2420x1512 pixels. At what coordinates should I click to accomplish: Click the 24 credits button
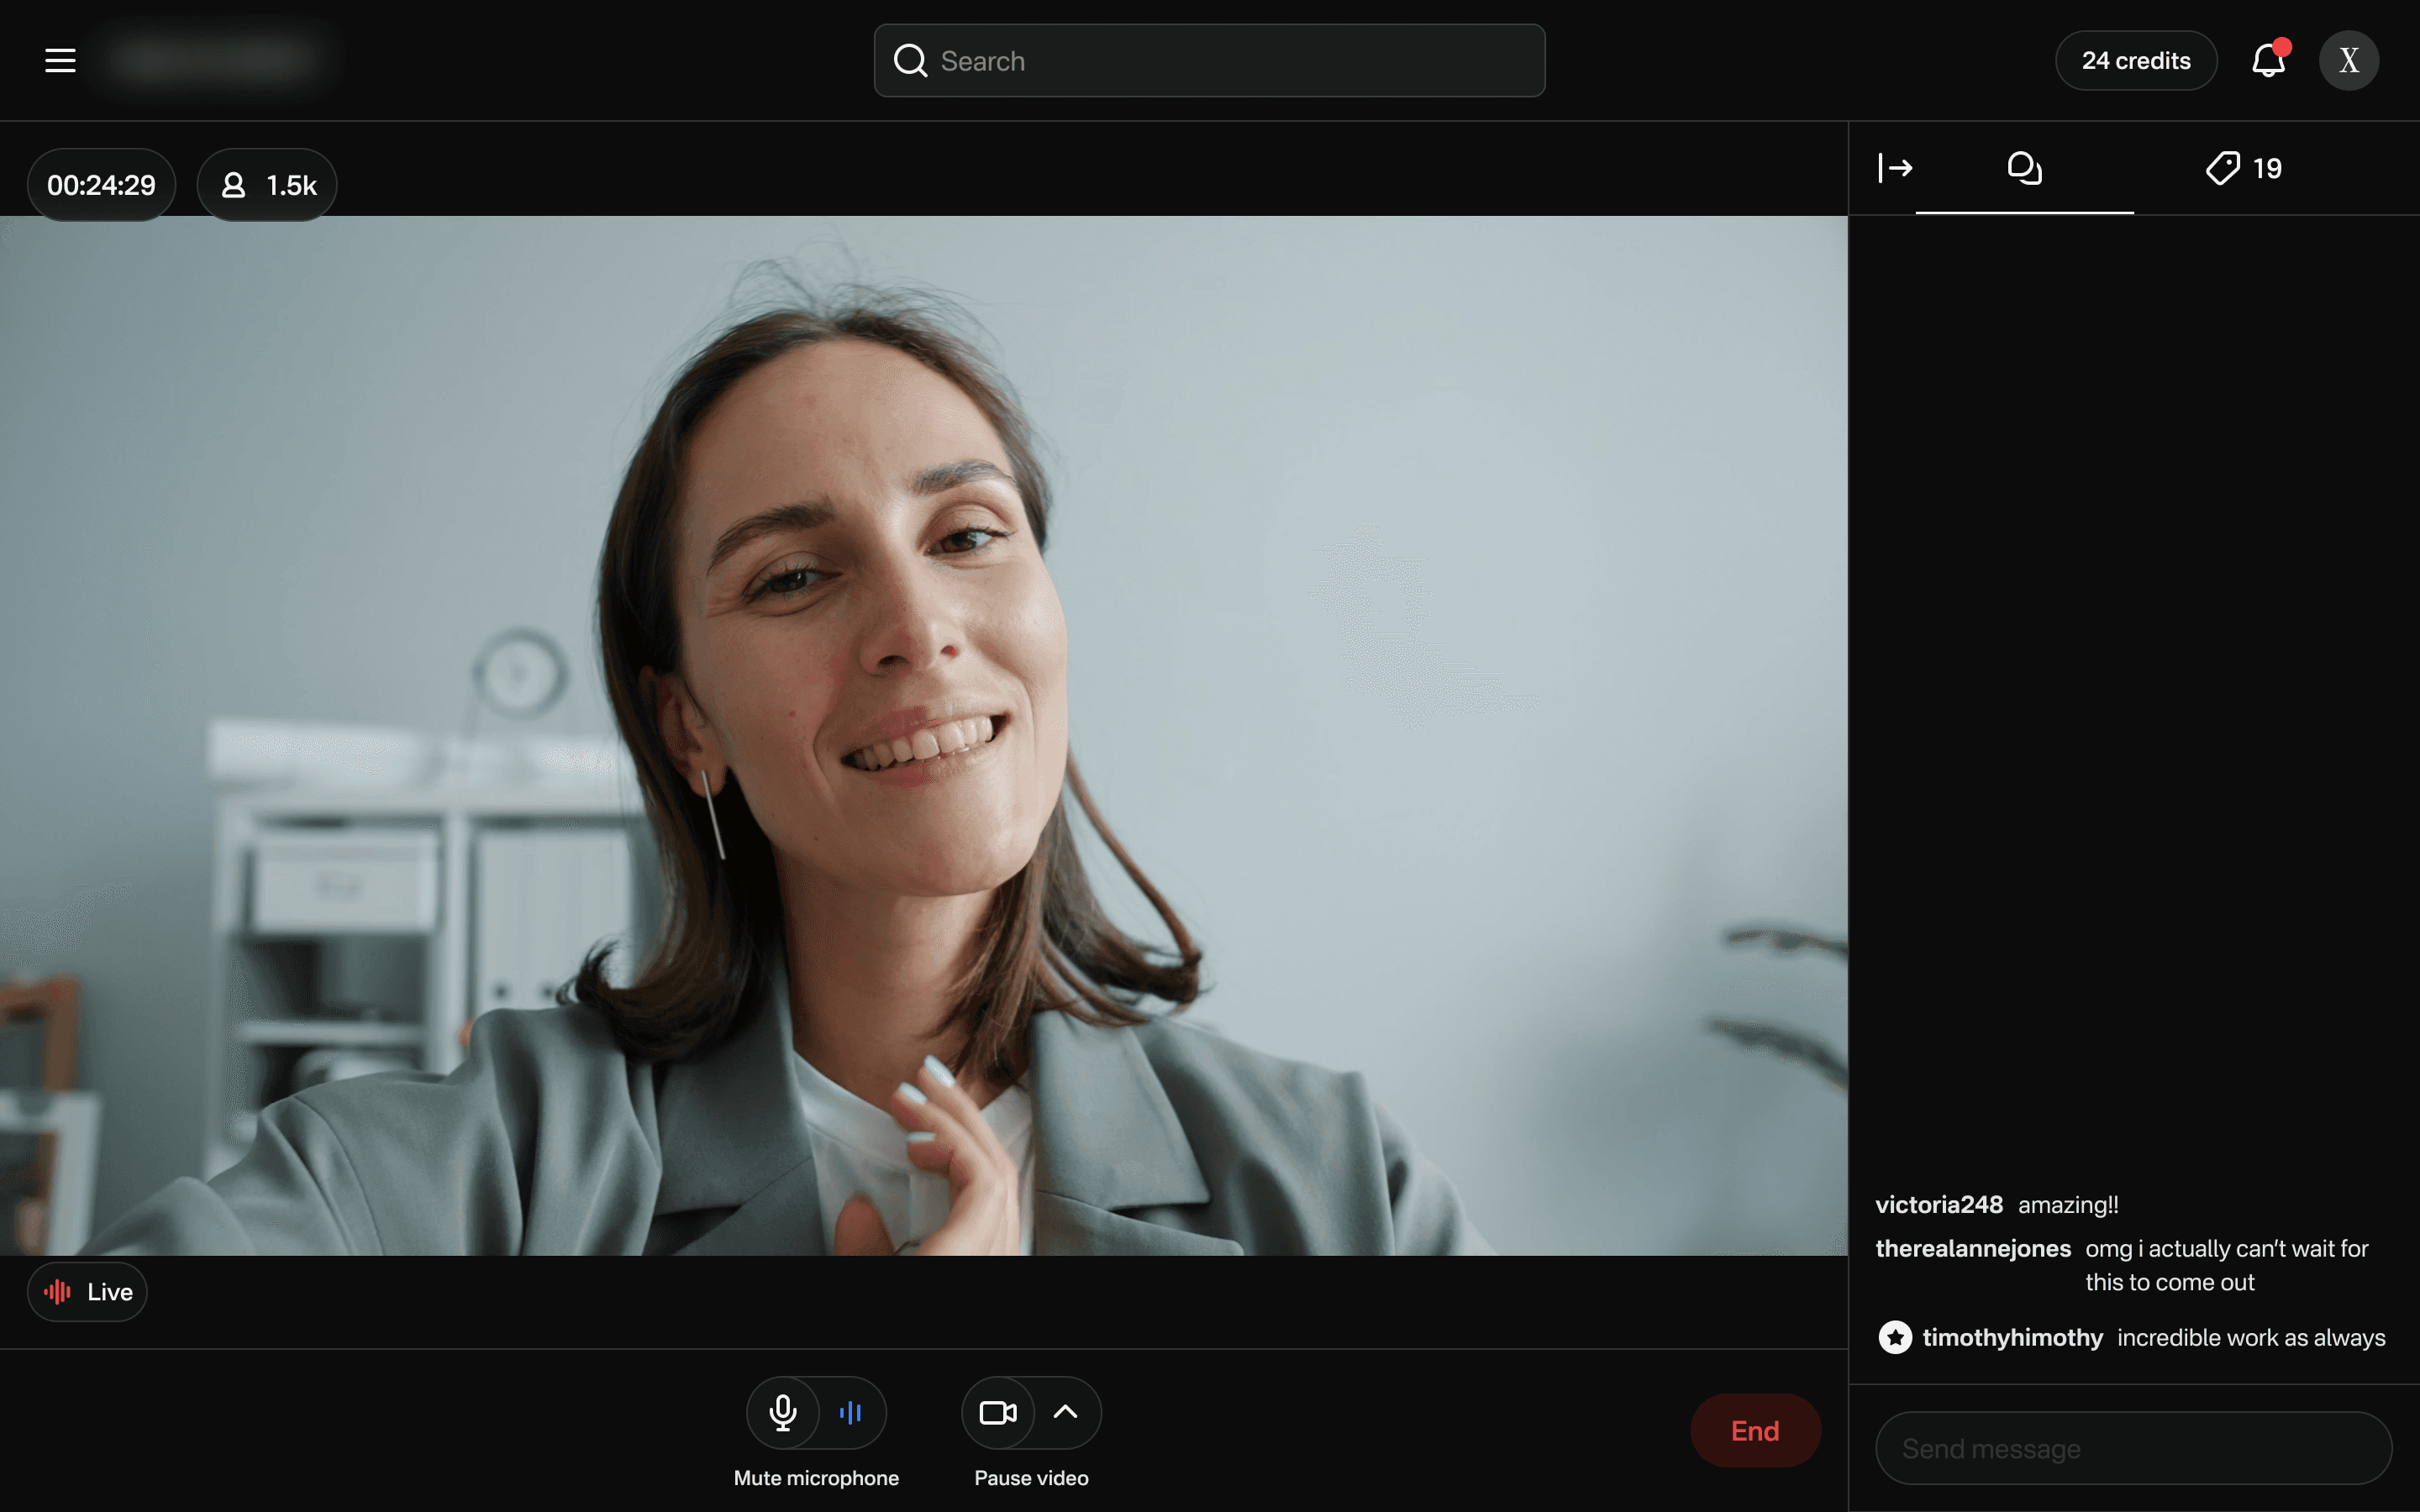(2136, 61)
